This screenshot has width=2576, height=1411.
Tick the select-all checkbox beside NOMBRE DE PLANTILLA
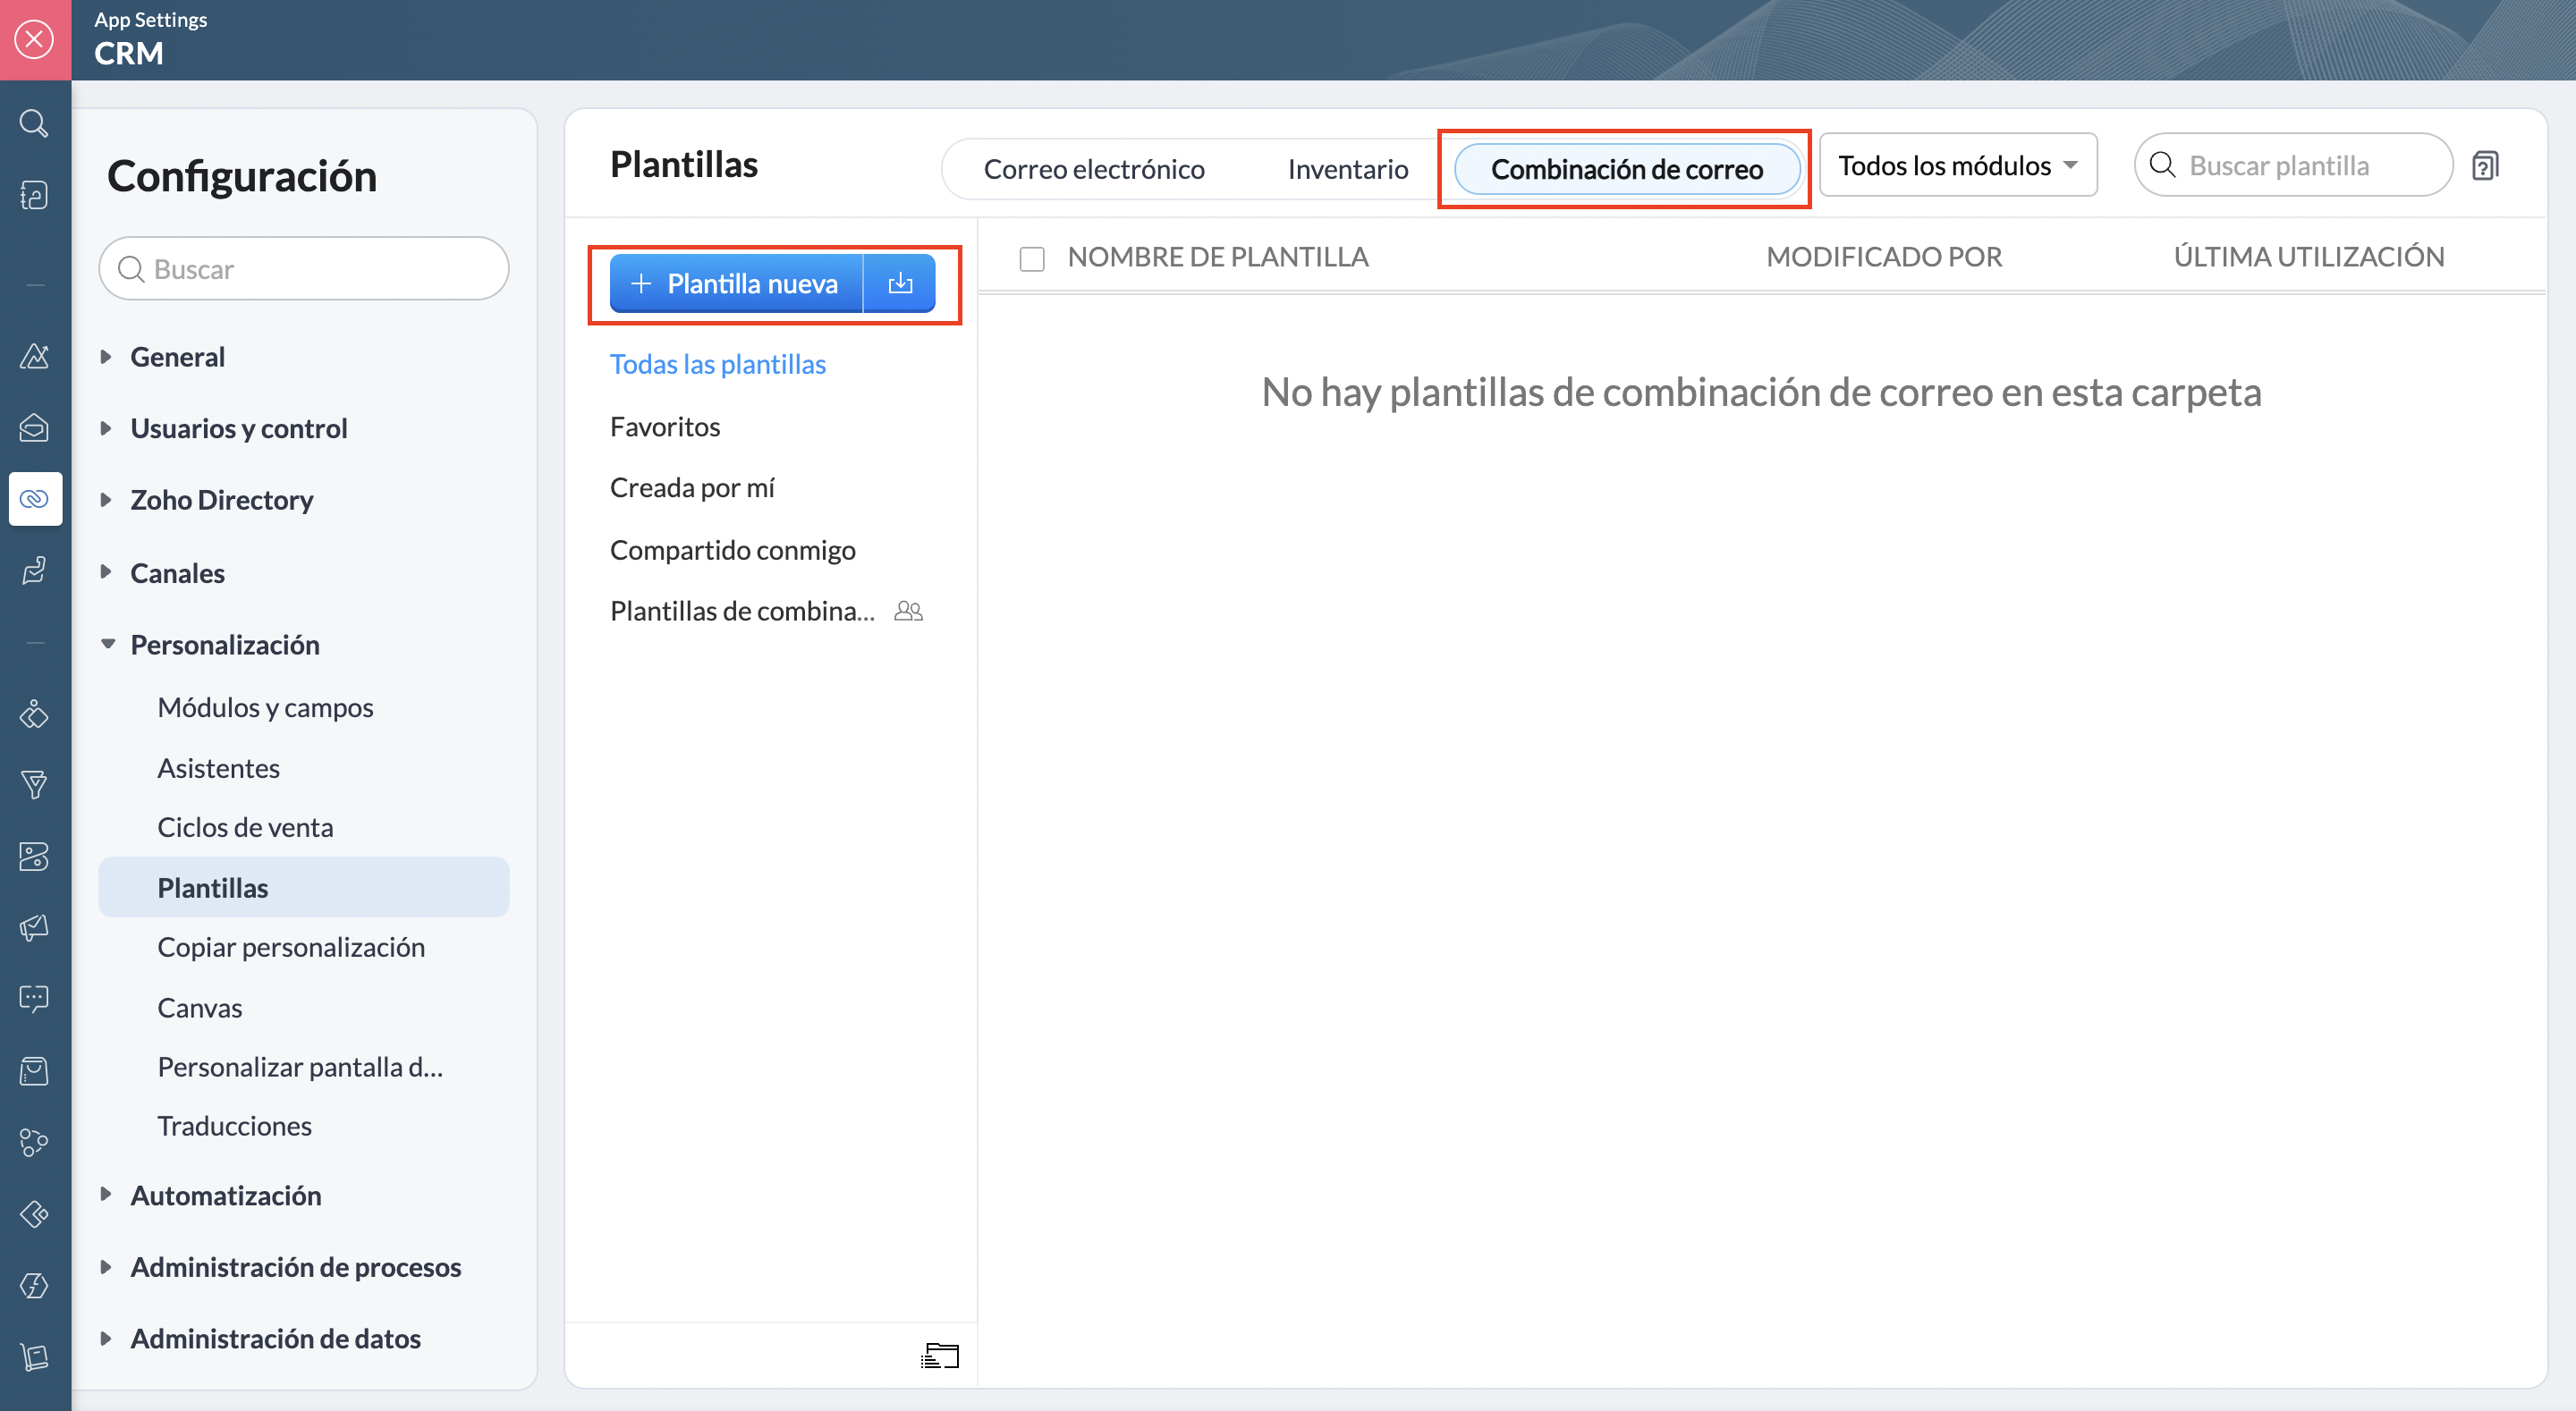coord(1031,259)
